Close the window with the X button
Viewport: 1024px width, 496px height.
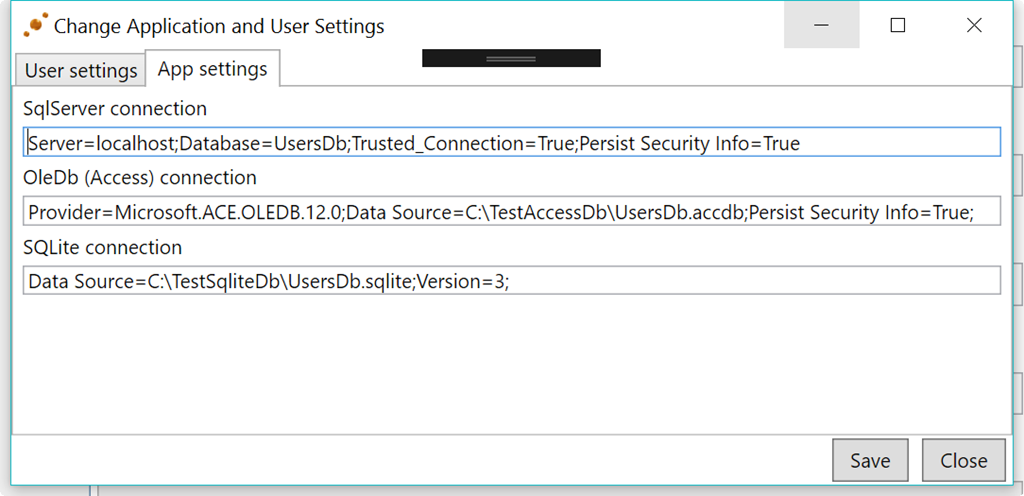(974, 26)
